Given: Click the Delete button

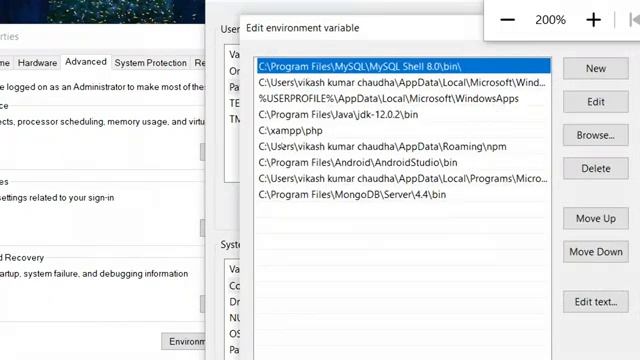Looking at the screenshot, I should coord(596,169).
